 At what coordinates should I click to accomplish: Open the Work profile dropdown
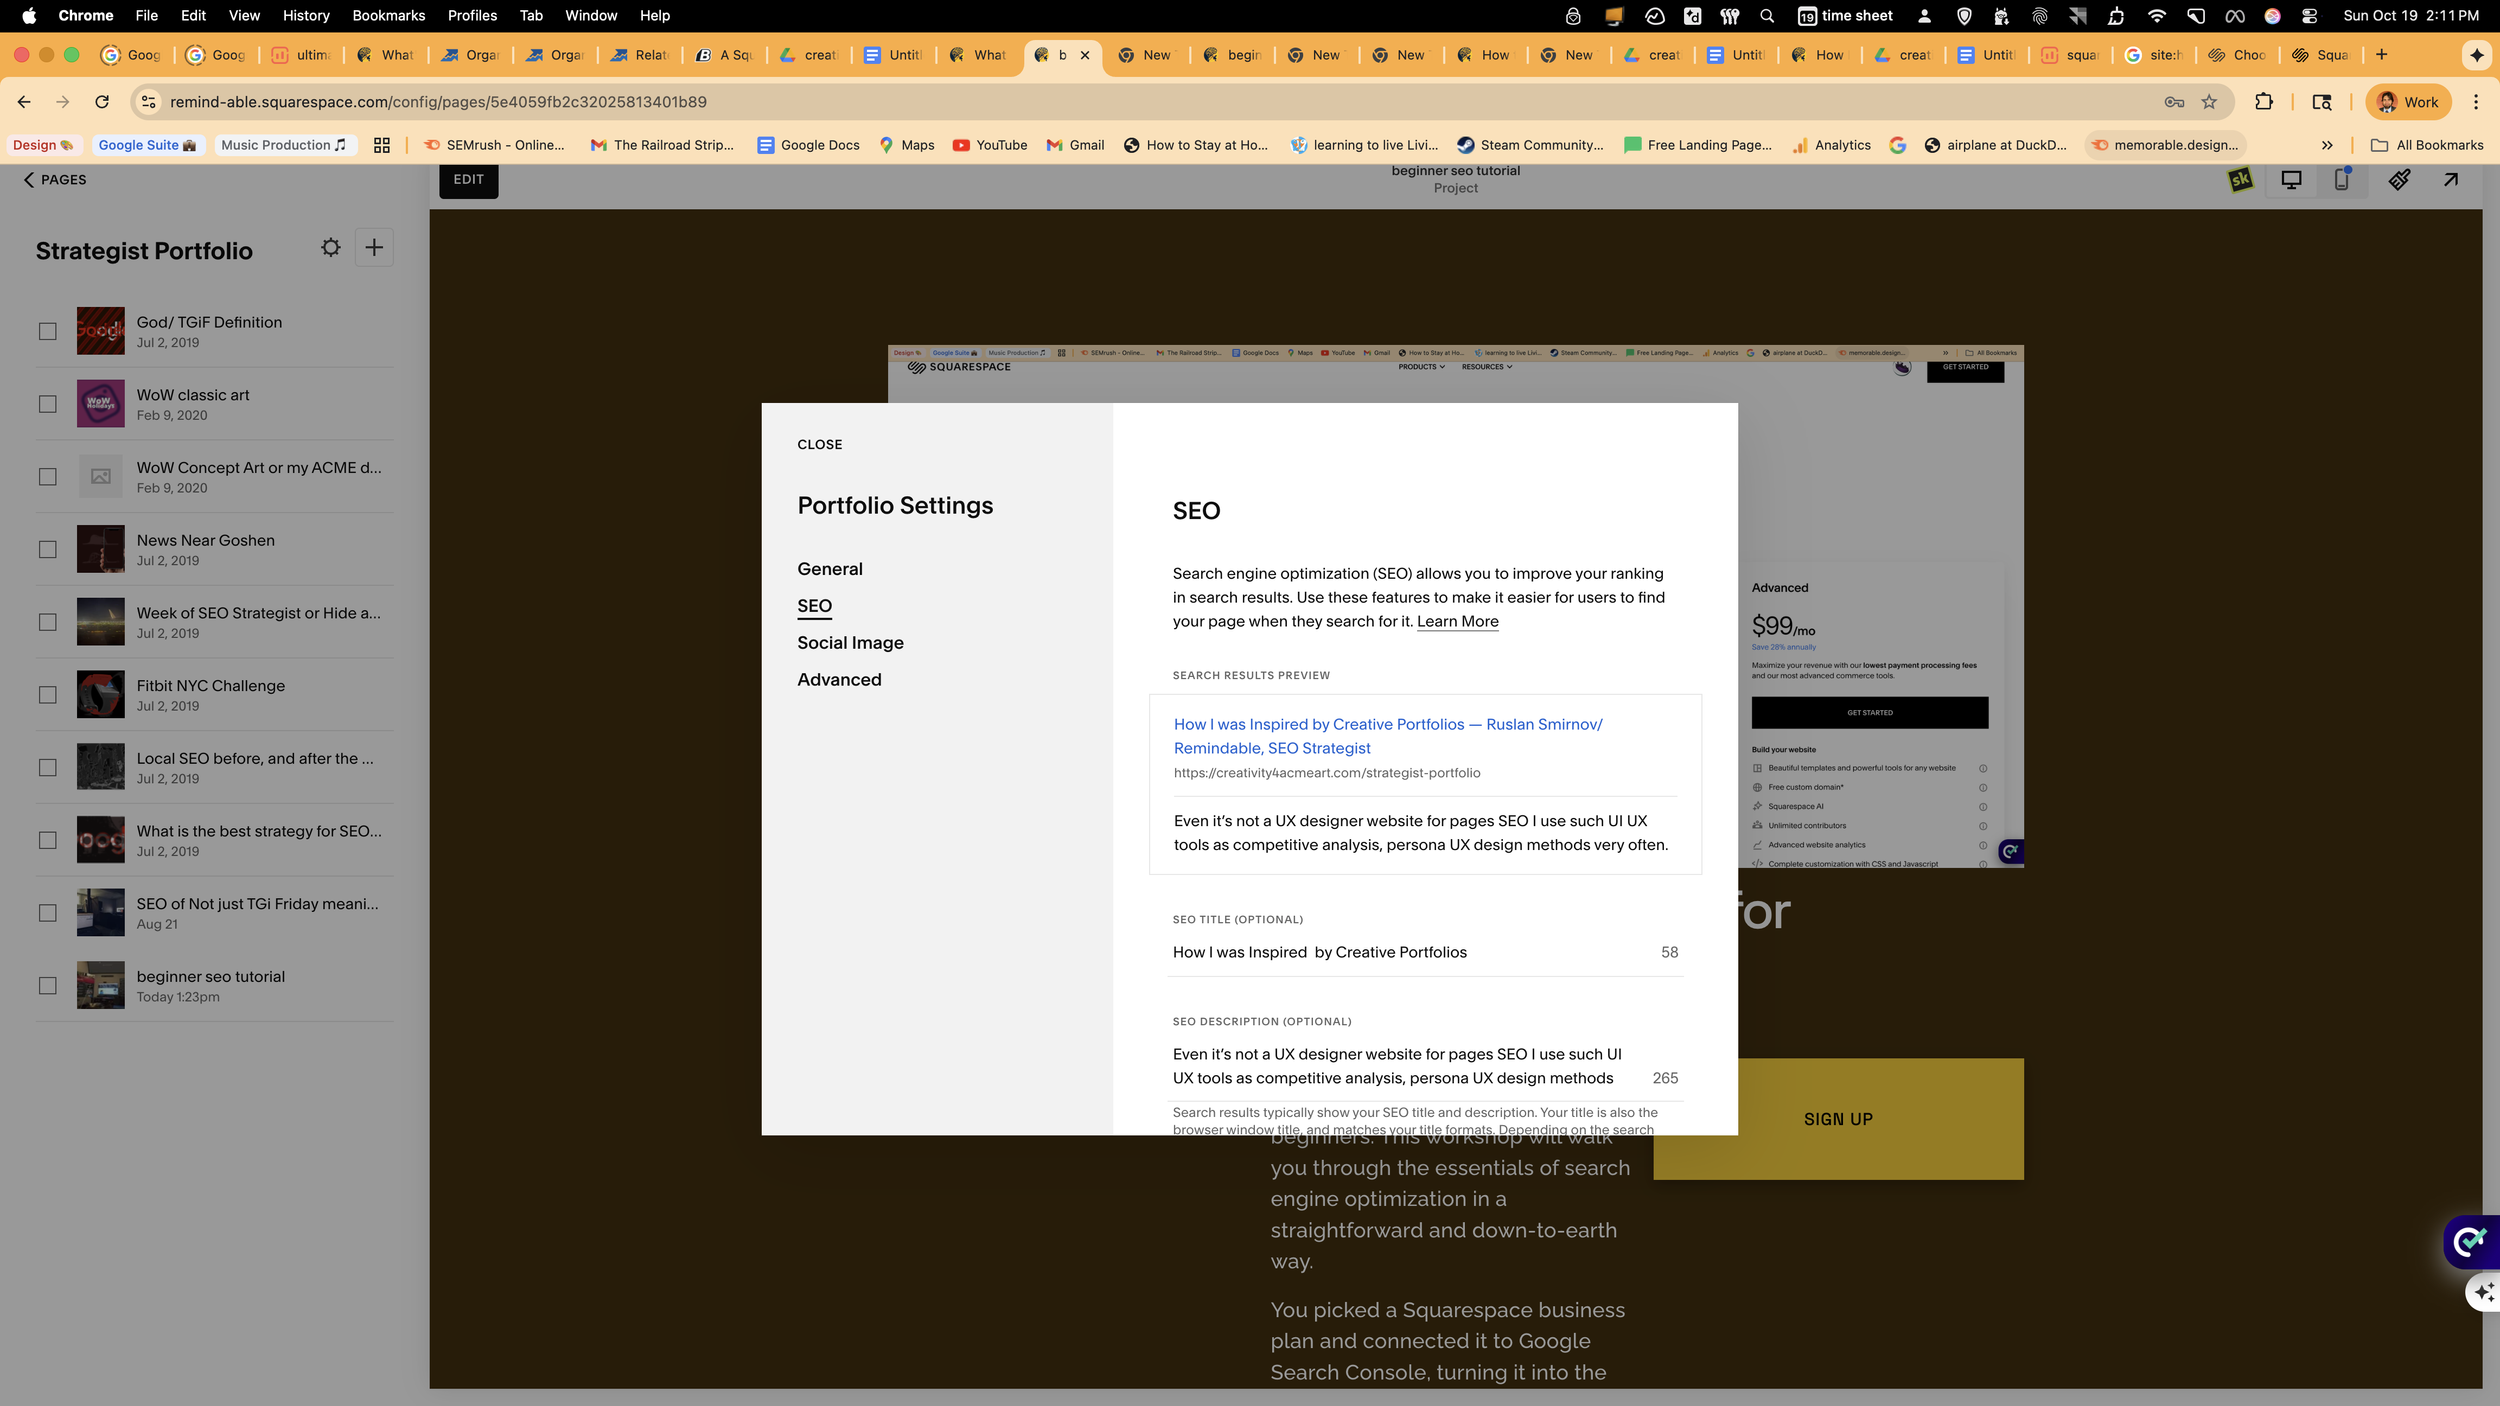(2408, 102)
